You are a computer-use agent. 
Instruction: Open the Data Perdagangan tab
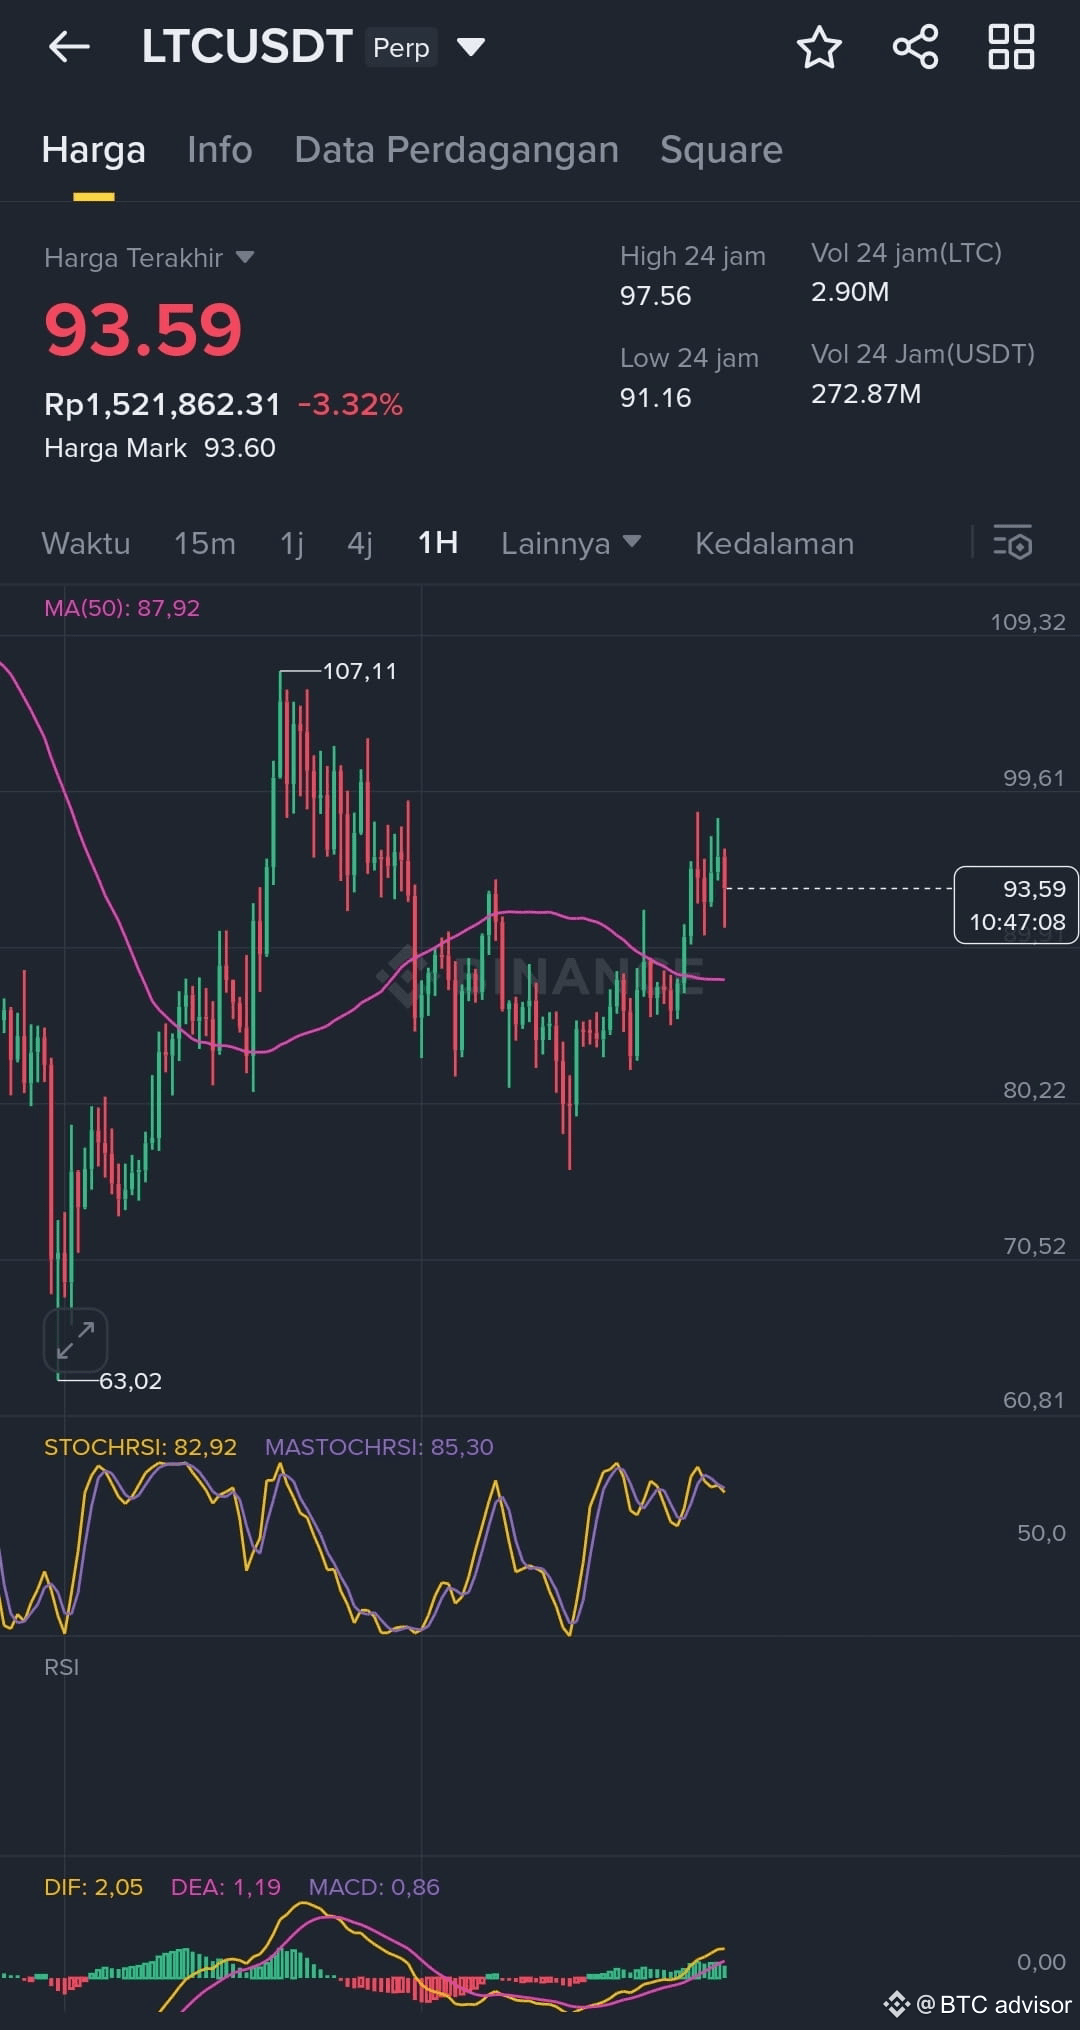coord(457,150)
